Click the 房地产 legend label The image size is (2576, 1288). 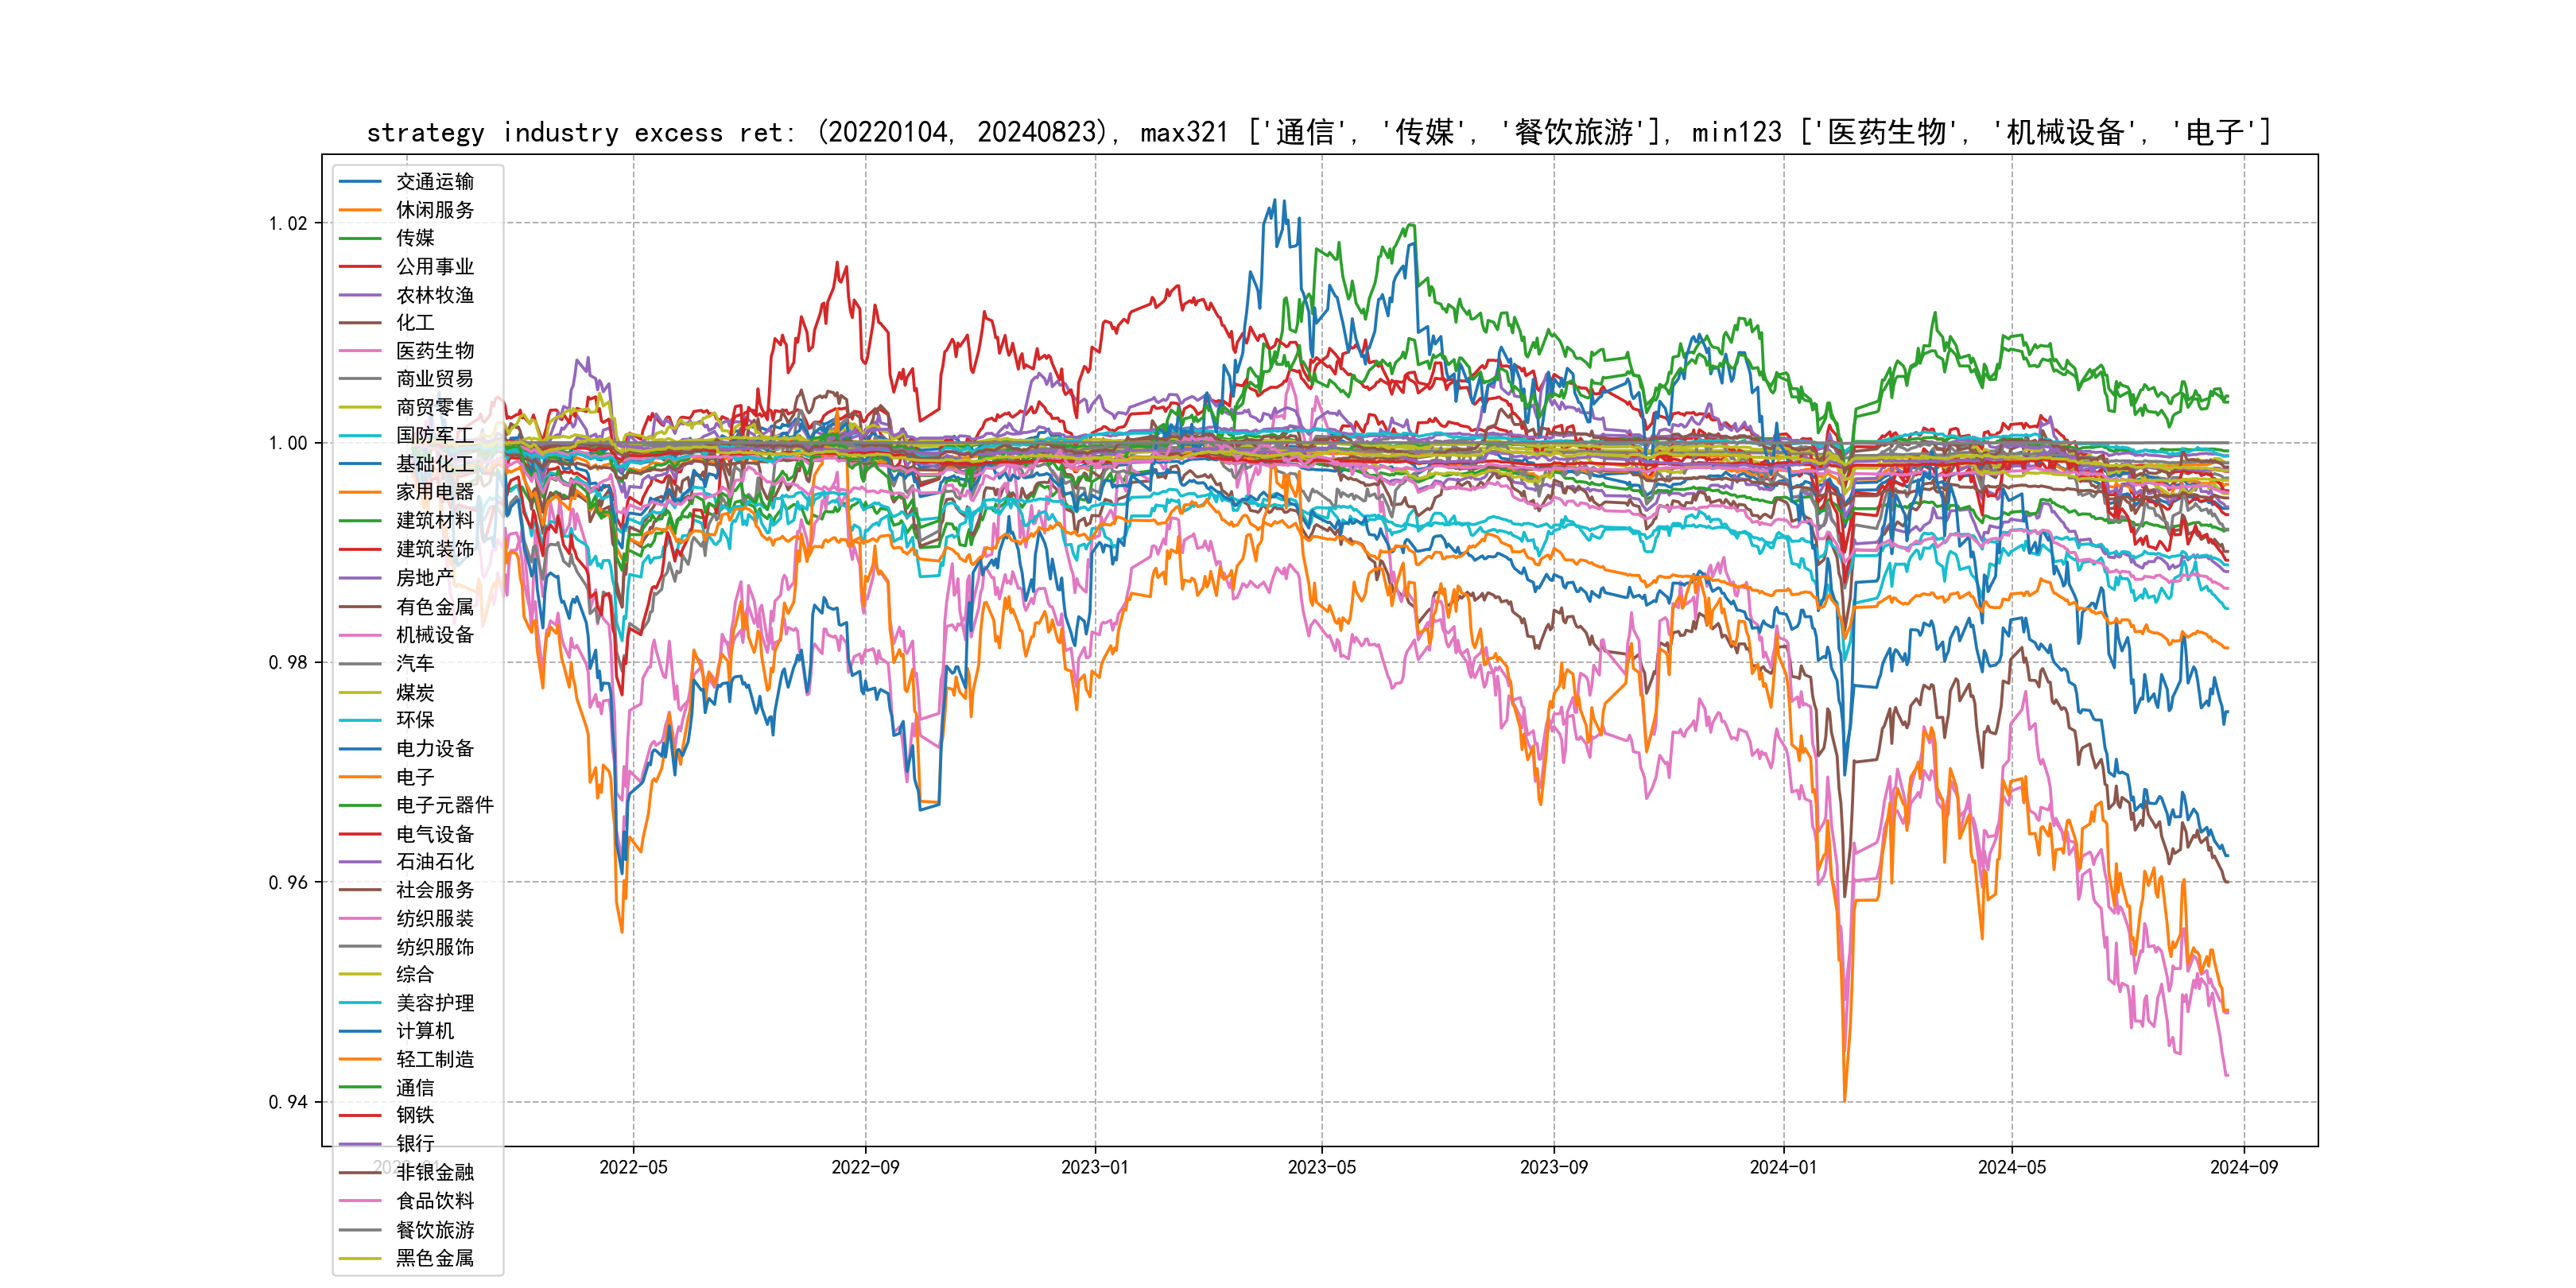click(424, 578)
